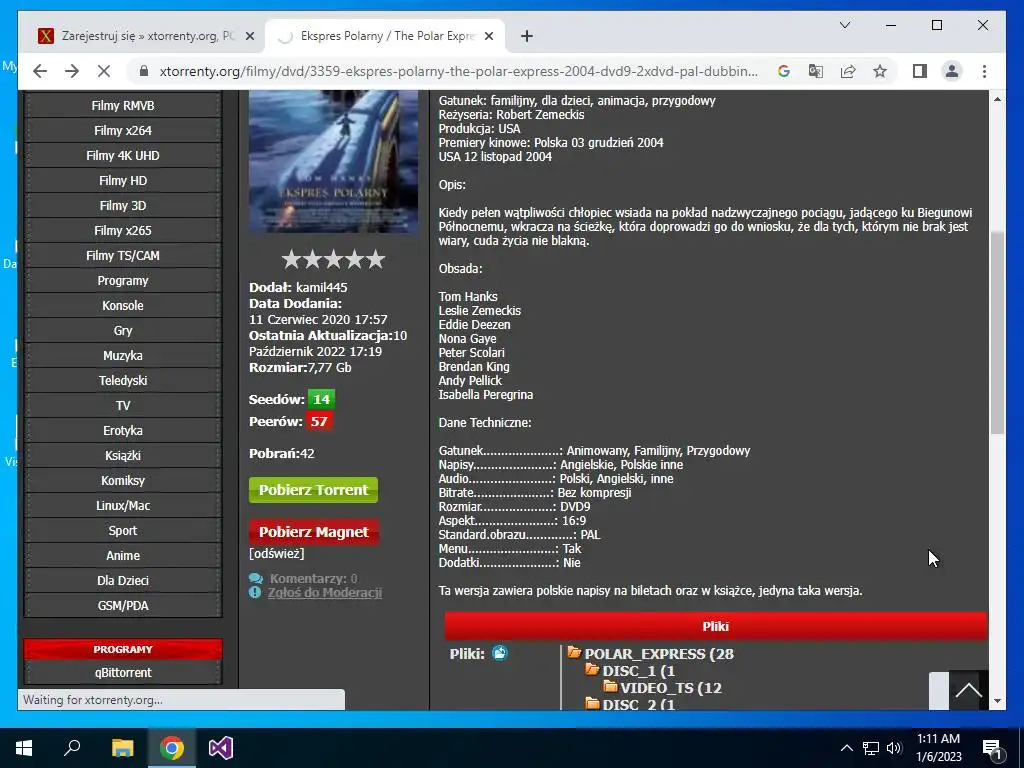Open a new browser tab
1024x768 pixels.
coord(527,36)
